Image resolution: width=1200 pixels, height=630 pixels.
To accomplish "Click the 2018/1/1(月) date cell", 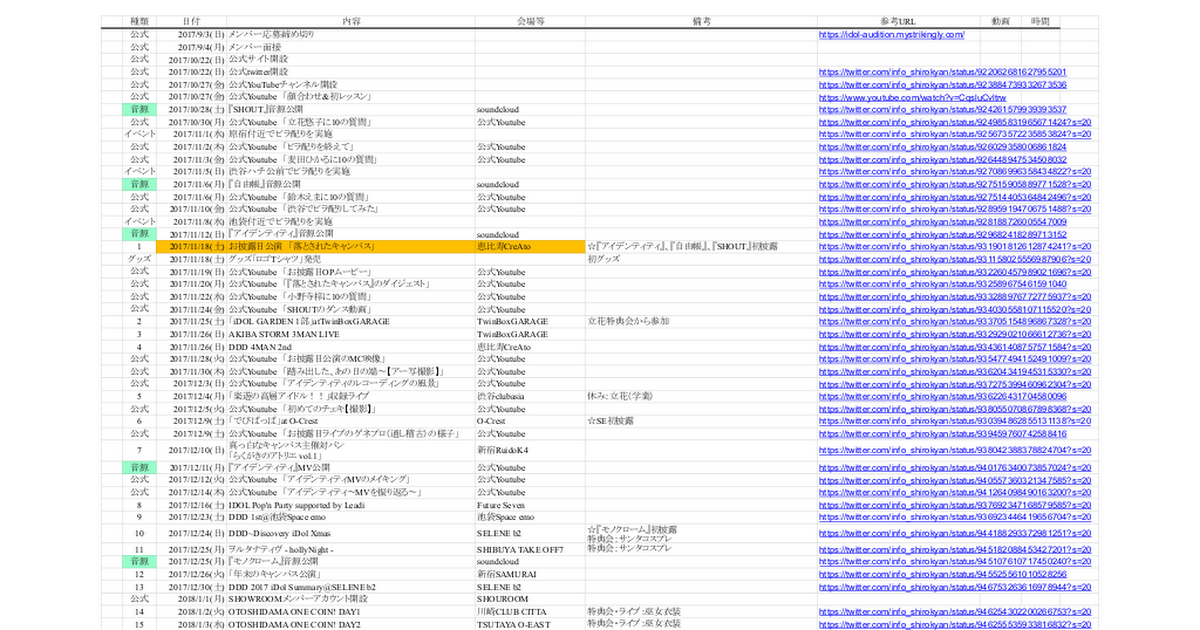I will tap(191, 599).
